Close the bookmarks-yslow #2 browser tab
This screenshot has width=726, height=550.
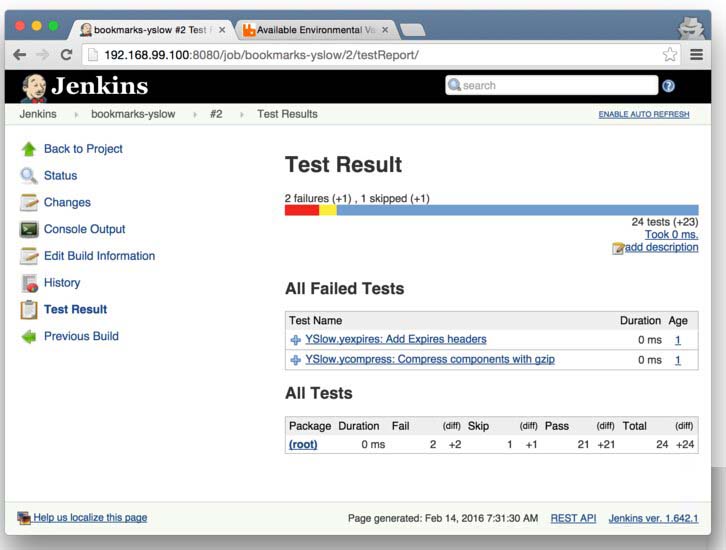(222, 30)
